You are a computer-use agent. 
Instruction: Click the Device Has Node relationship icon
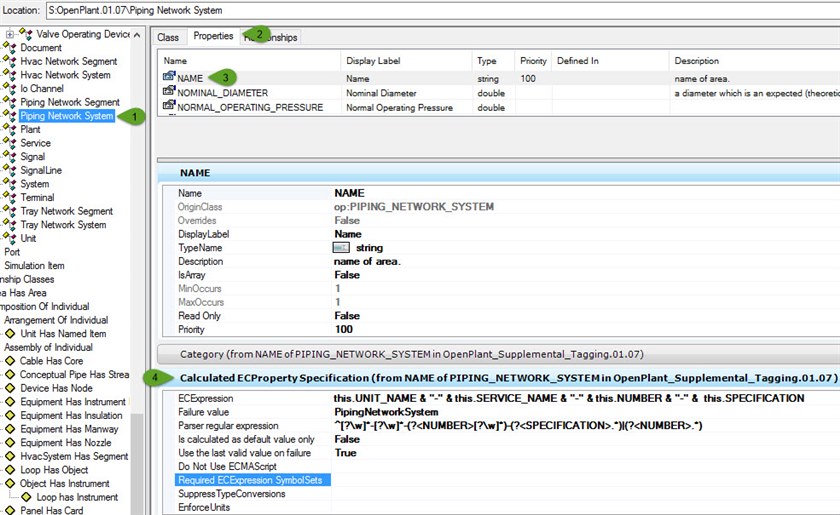[10, 388]
